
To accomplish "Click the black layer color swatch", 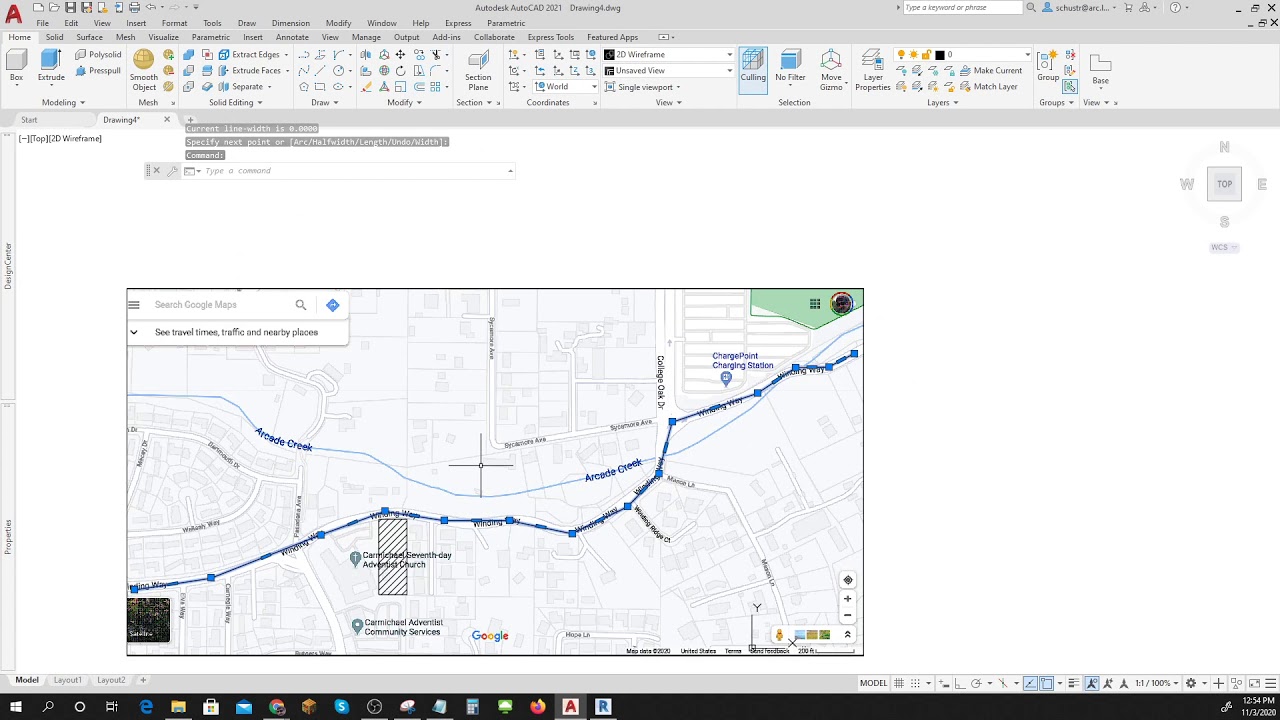I will (x=940, y=55).
